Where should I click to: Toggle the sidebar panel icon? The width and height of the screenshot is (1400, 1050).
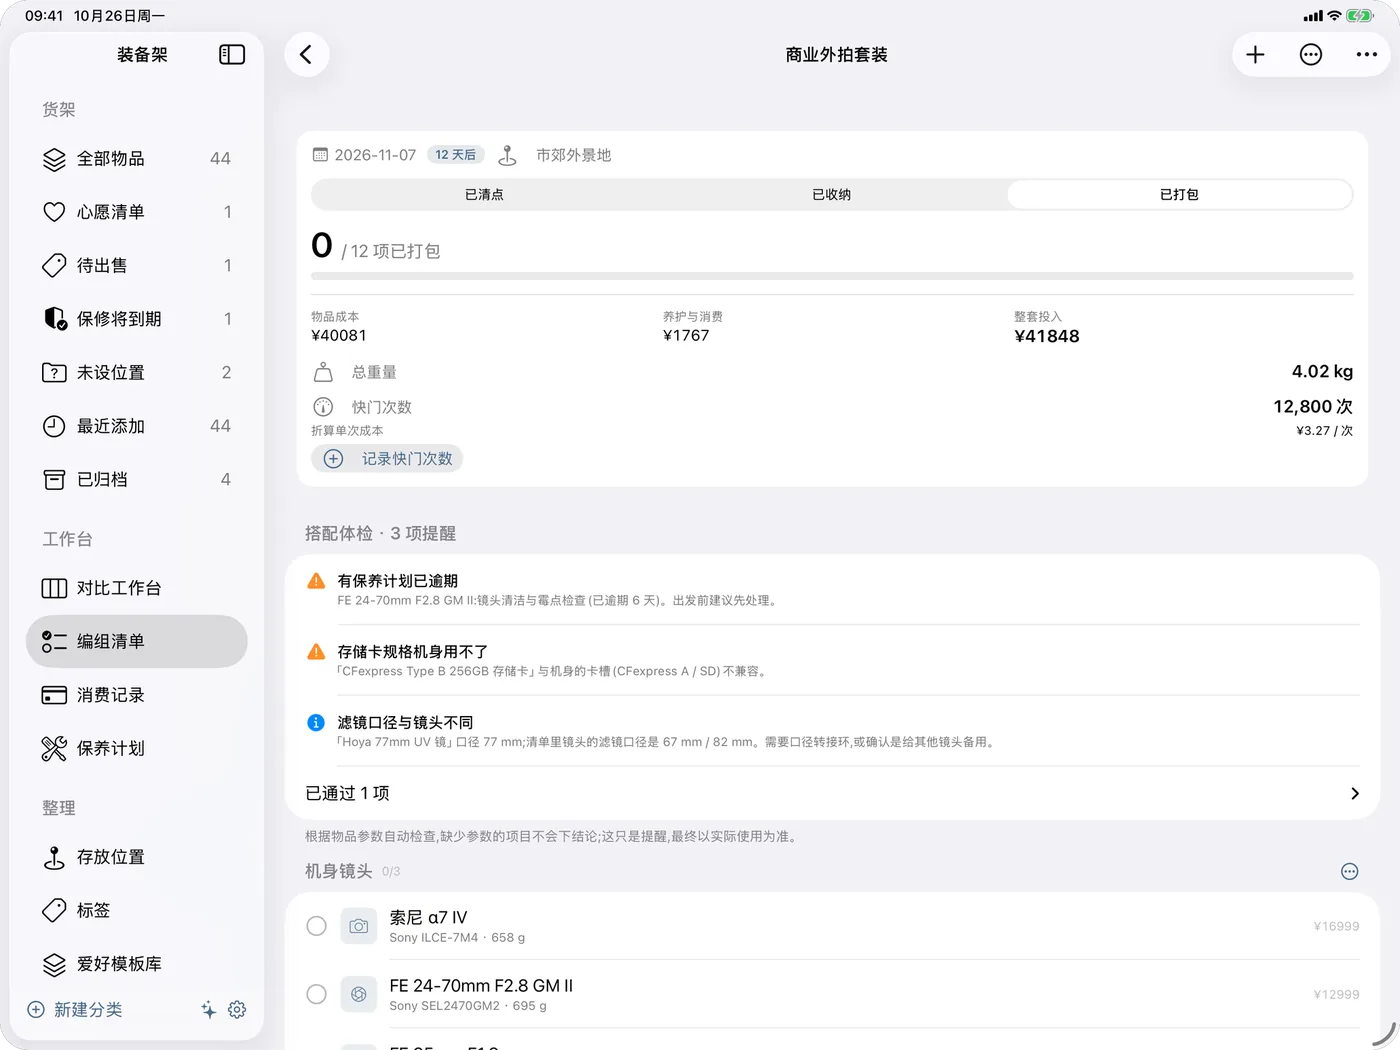232,54
